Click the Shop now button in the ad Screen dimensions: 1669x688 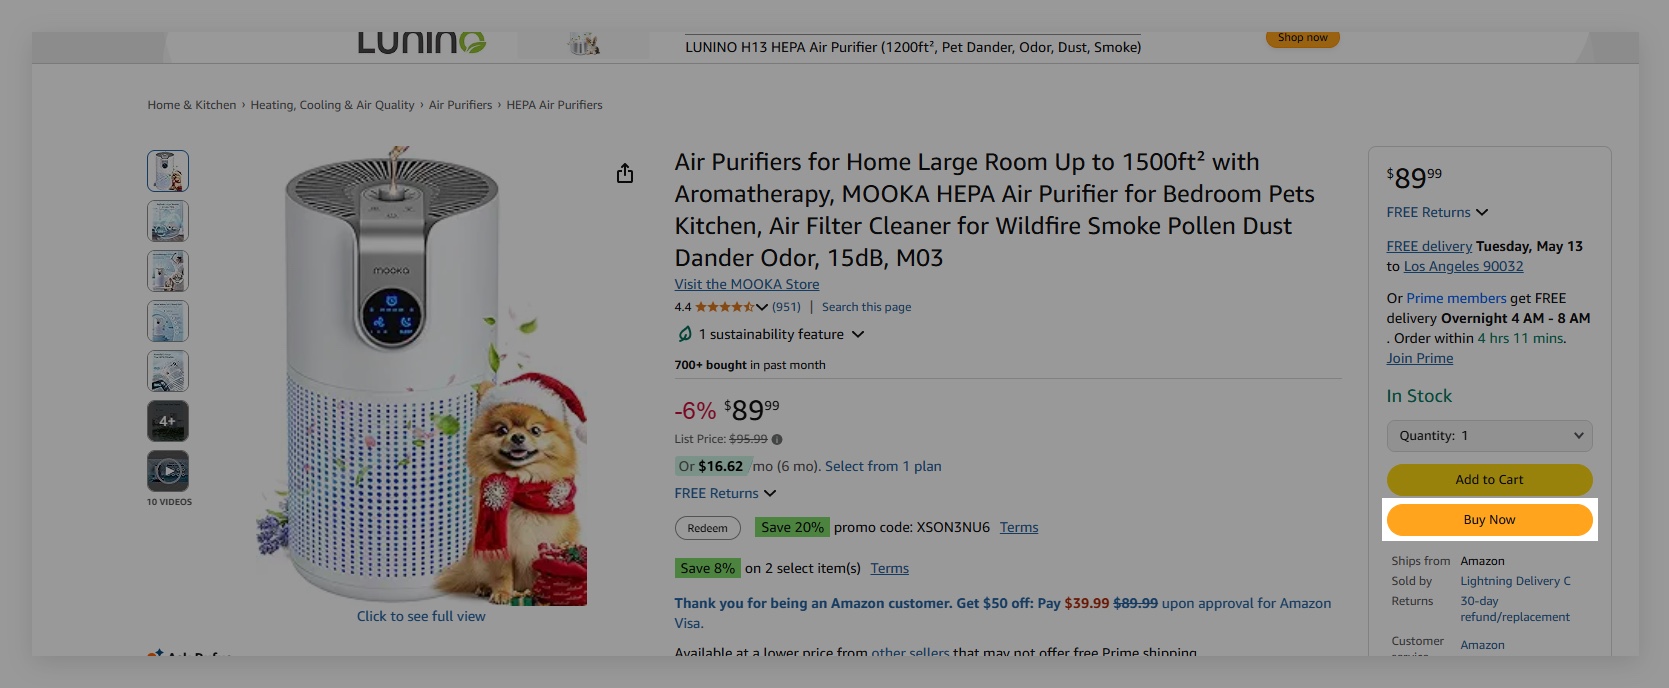tap(1302, 38)
